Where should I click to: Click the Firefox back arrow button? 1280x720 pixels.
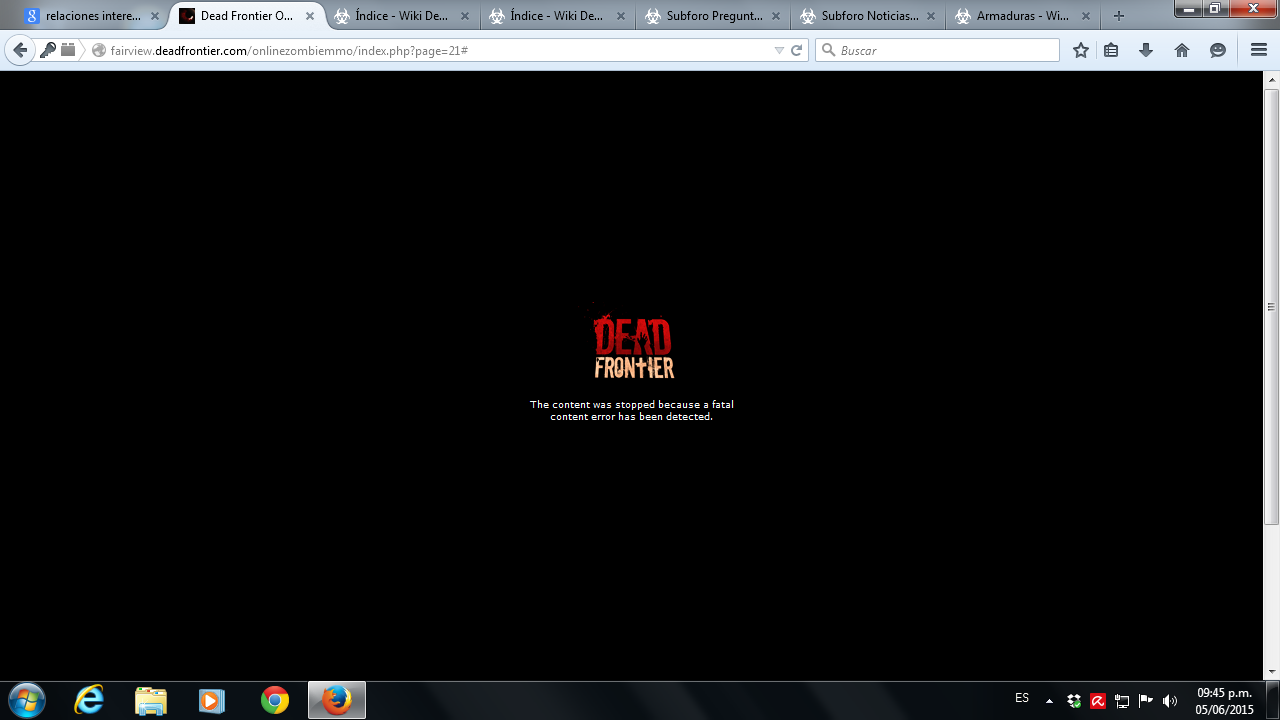pyautogui.click(x=20, y=50)
